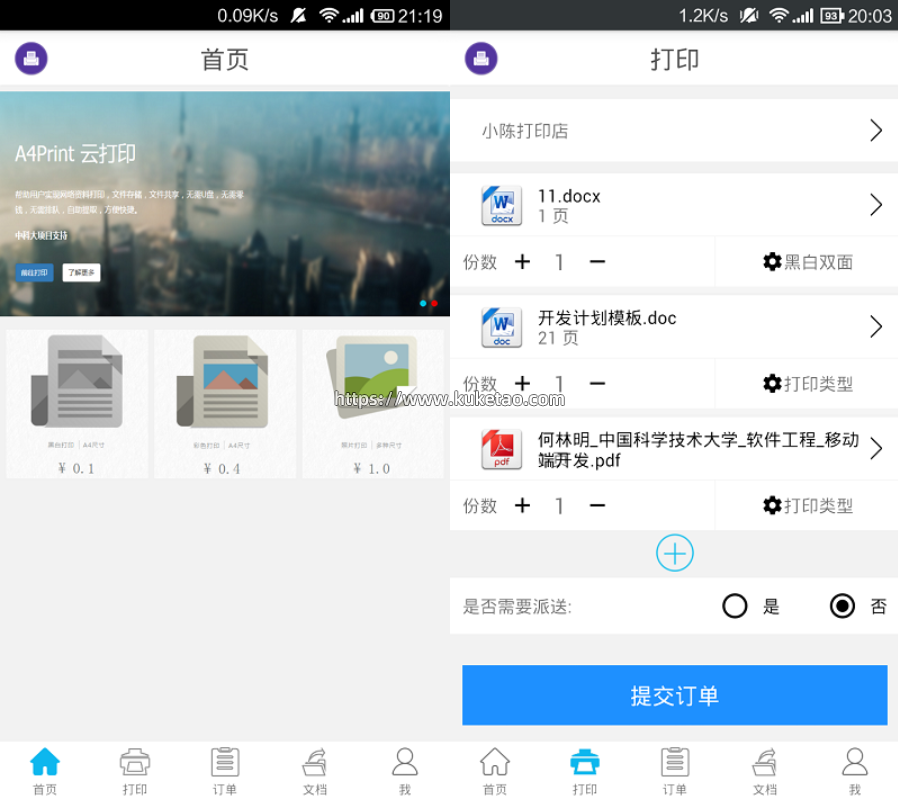
Task: Decrease copies for the pdf file
Action: (597, 505)
